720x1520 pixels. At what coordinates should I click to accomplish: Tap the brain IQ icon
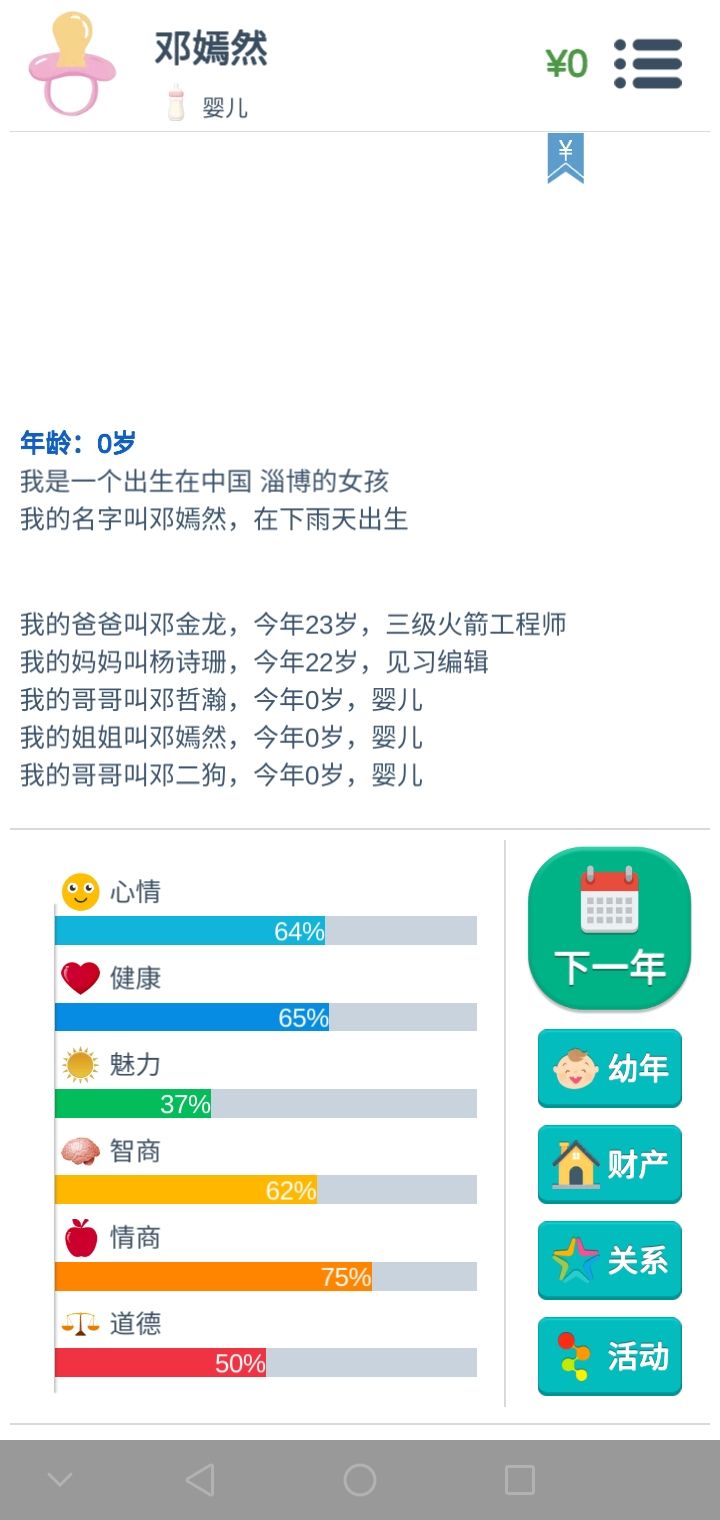tap(80, 1152)
